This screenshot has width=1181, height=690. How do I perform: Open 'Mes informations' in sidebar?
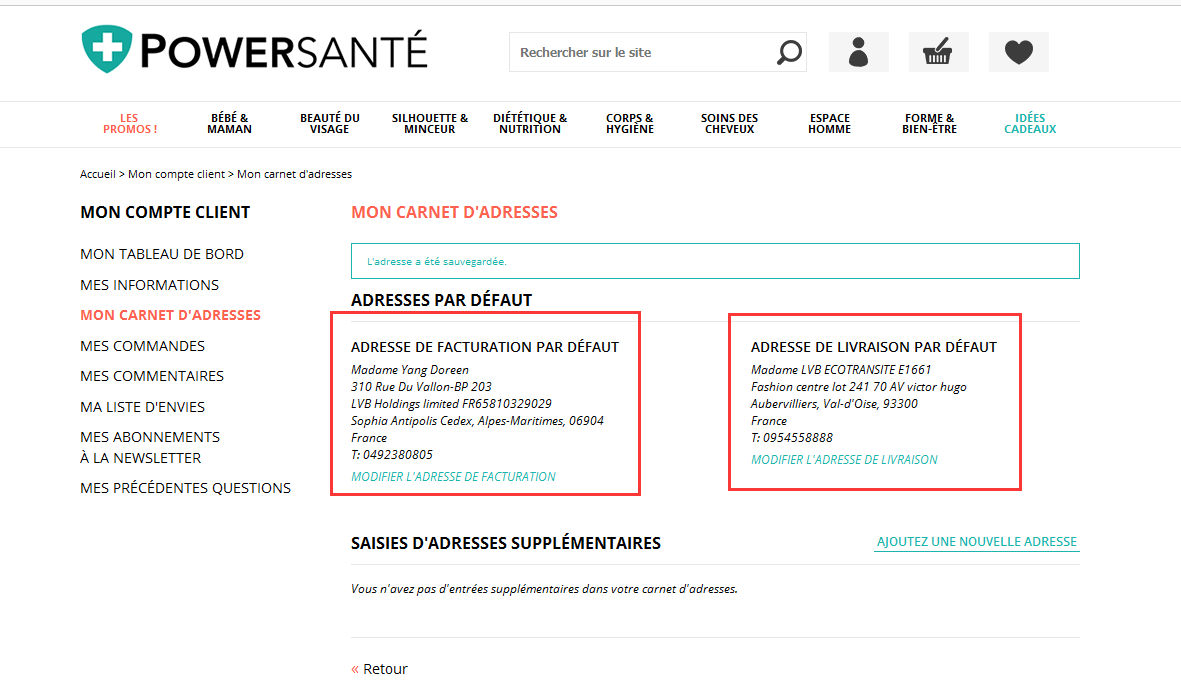click(x=149, y=285)
